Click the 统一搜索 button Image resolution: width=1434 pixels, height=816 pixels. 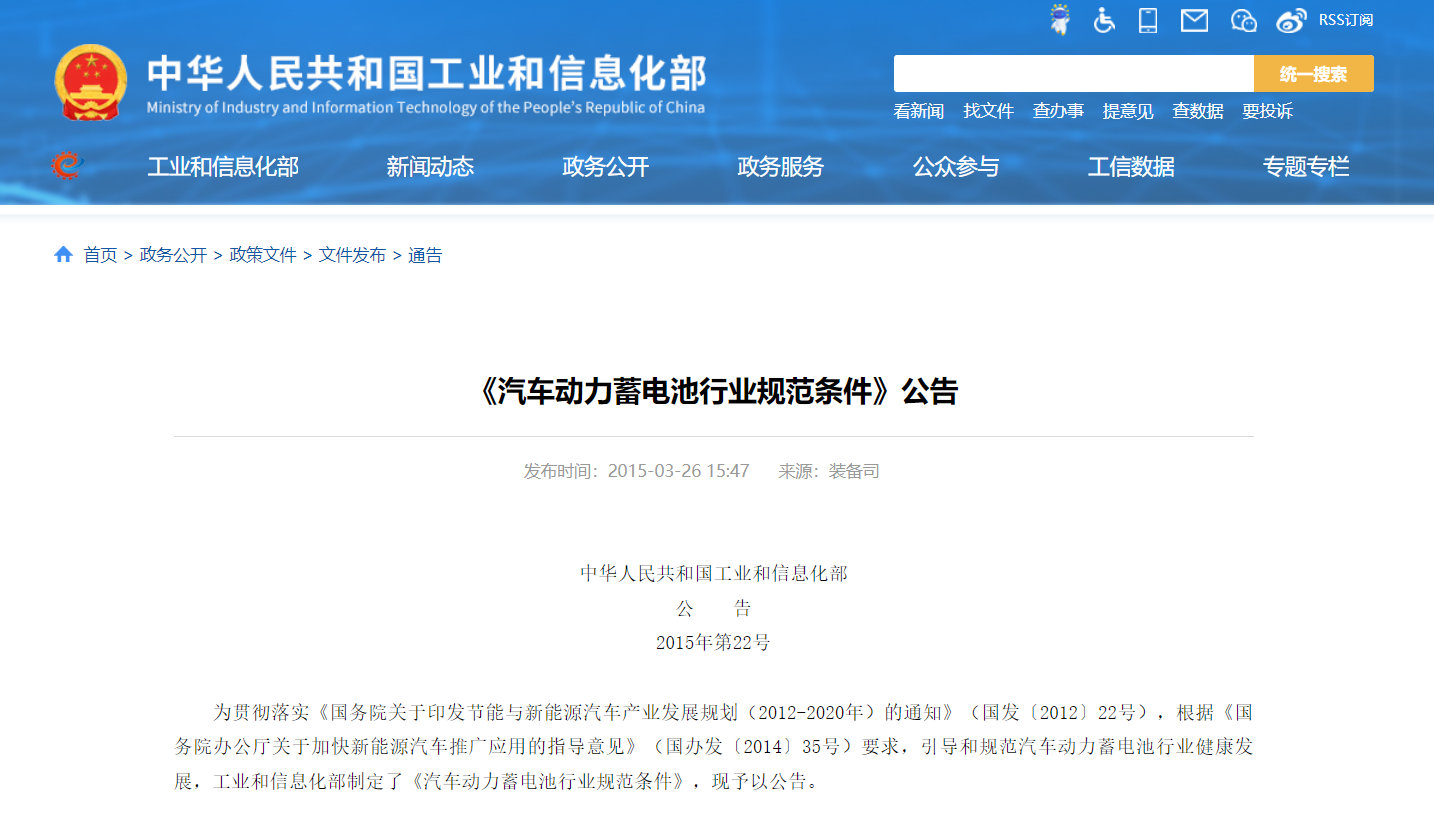tap(1314, 74)
